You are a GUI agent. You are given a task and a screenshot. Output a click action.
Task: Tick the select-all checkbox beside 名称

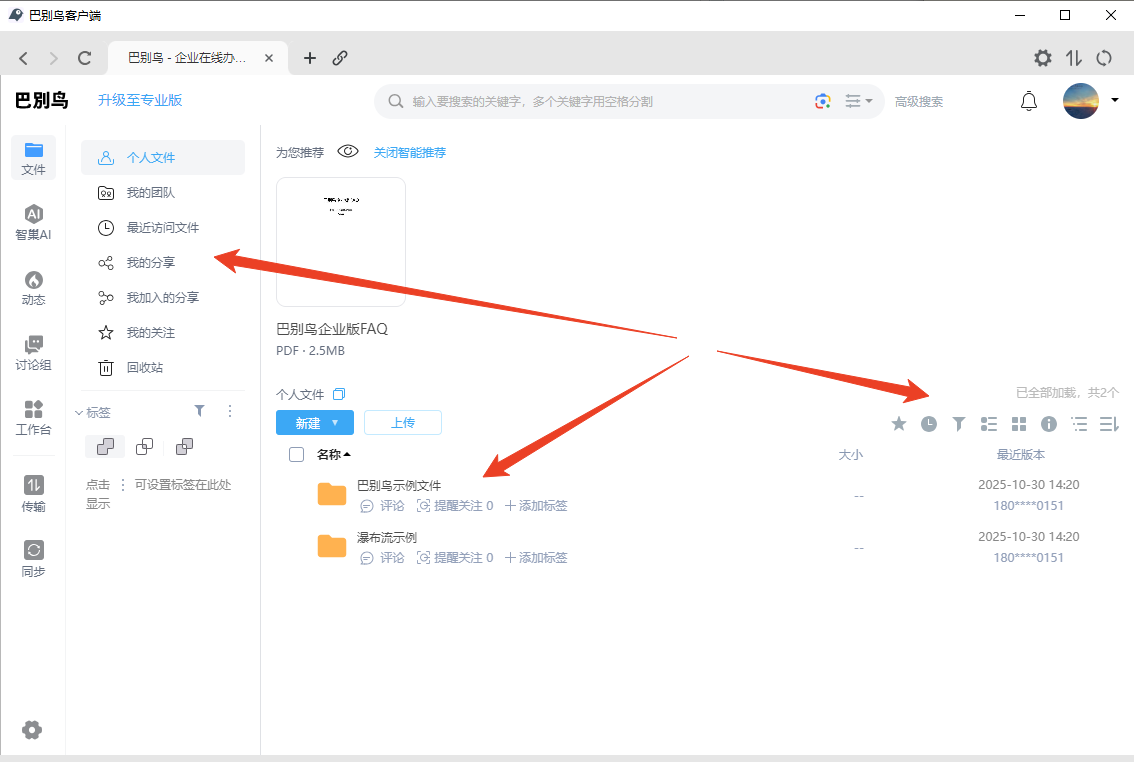click(297, 455)
